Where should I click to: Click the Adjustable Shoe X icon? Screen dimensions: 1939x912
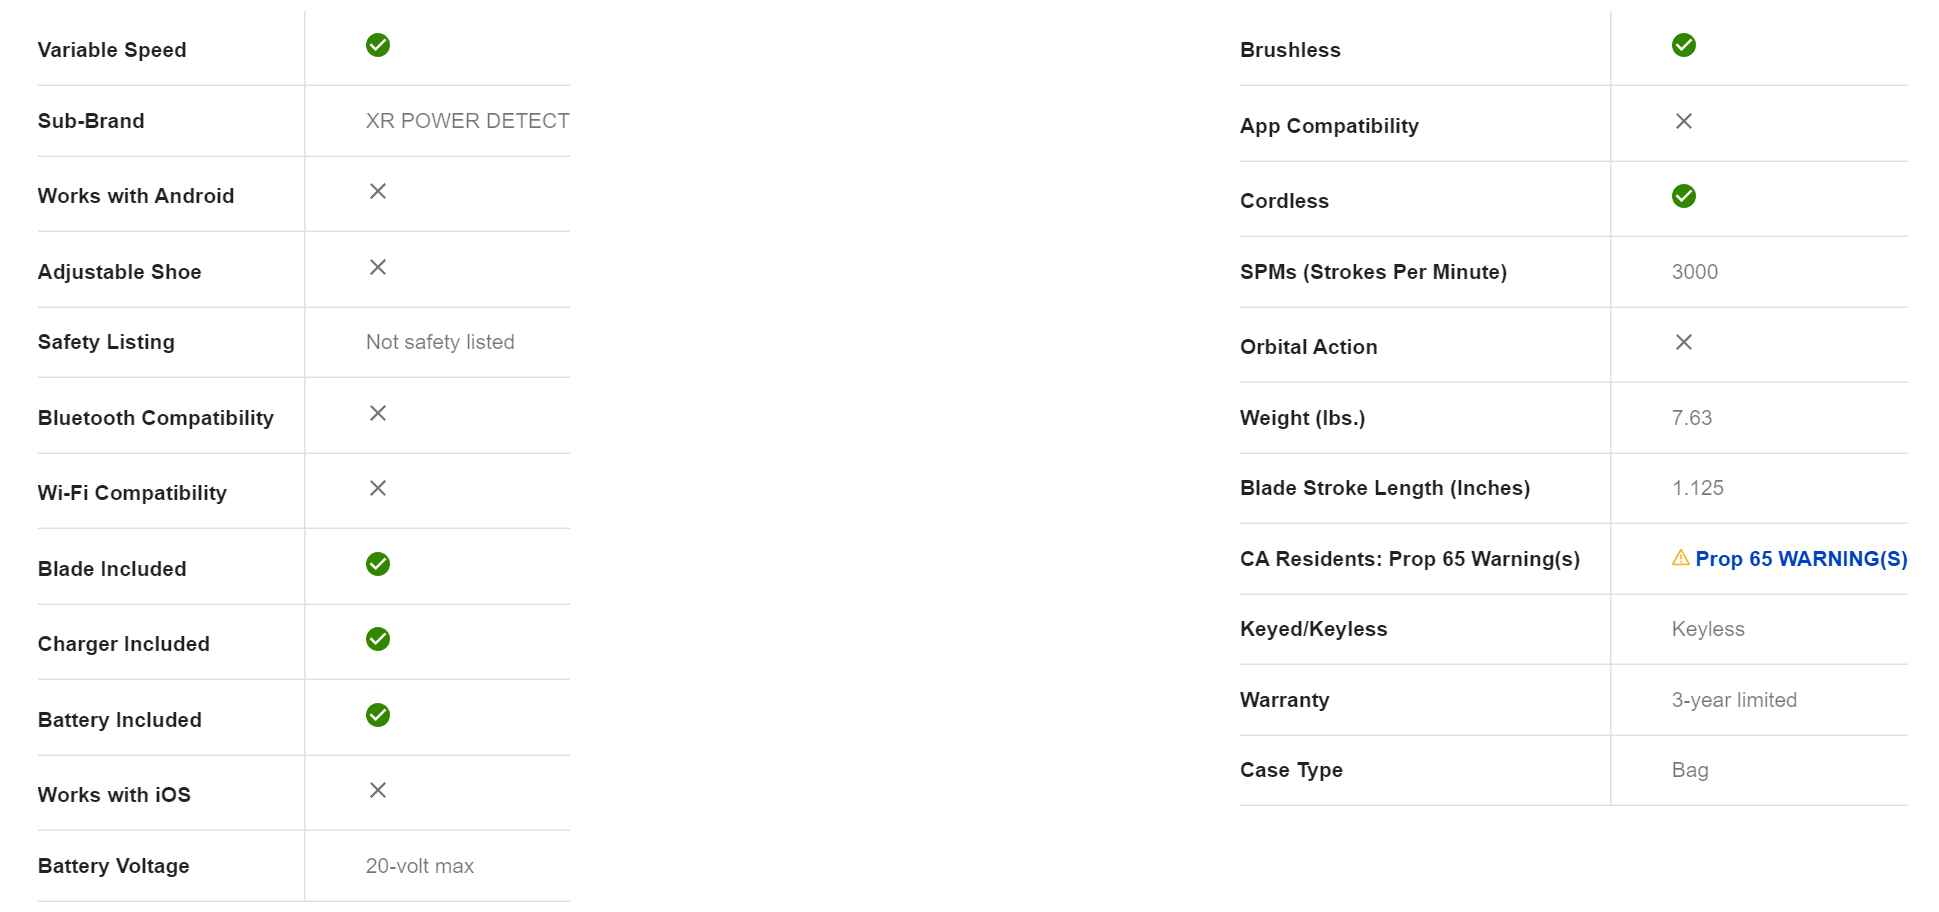[x=378, y=267]
